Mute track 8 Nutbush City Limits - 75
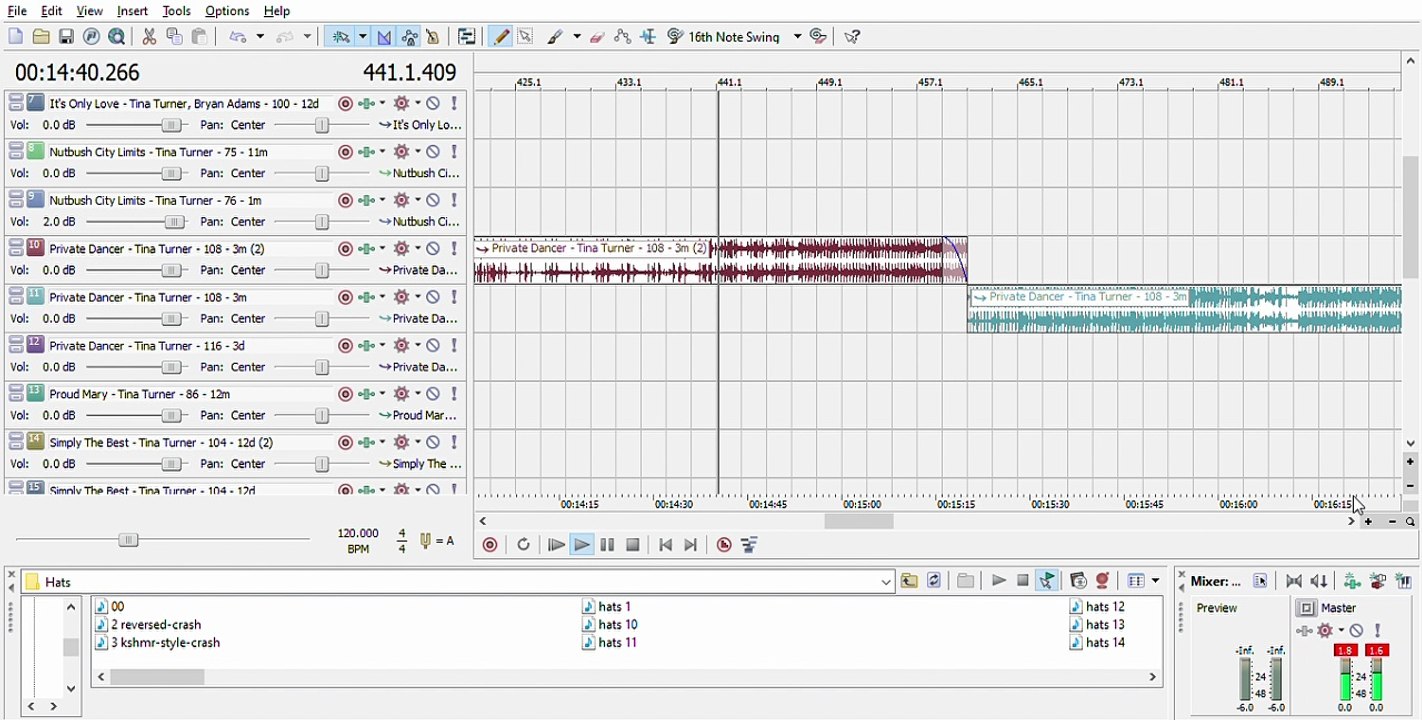Image resolution: width=1422 pixels, height=720 pixels. pos(433,152)
